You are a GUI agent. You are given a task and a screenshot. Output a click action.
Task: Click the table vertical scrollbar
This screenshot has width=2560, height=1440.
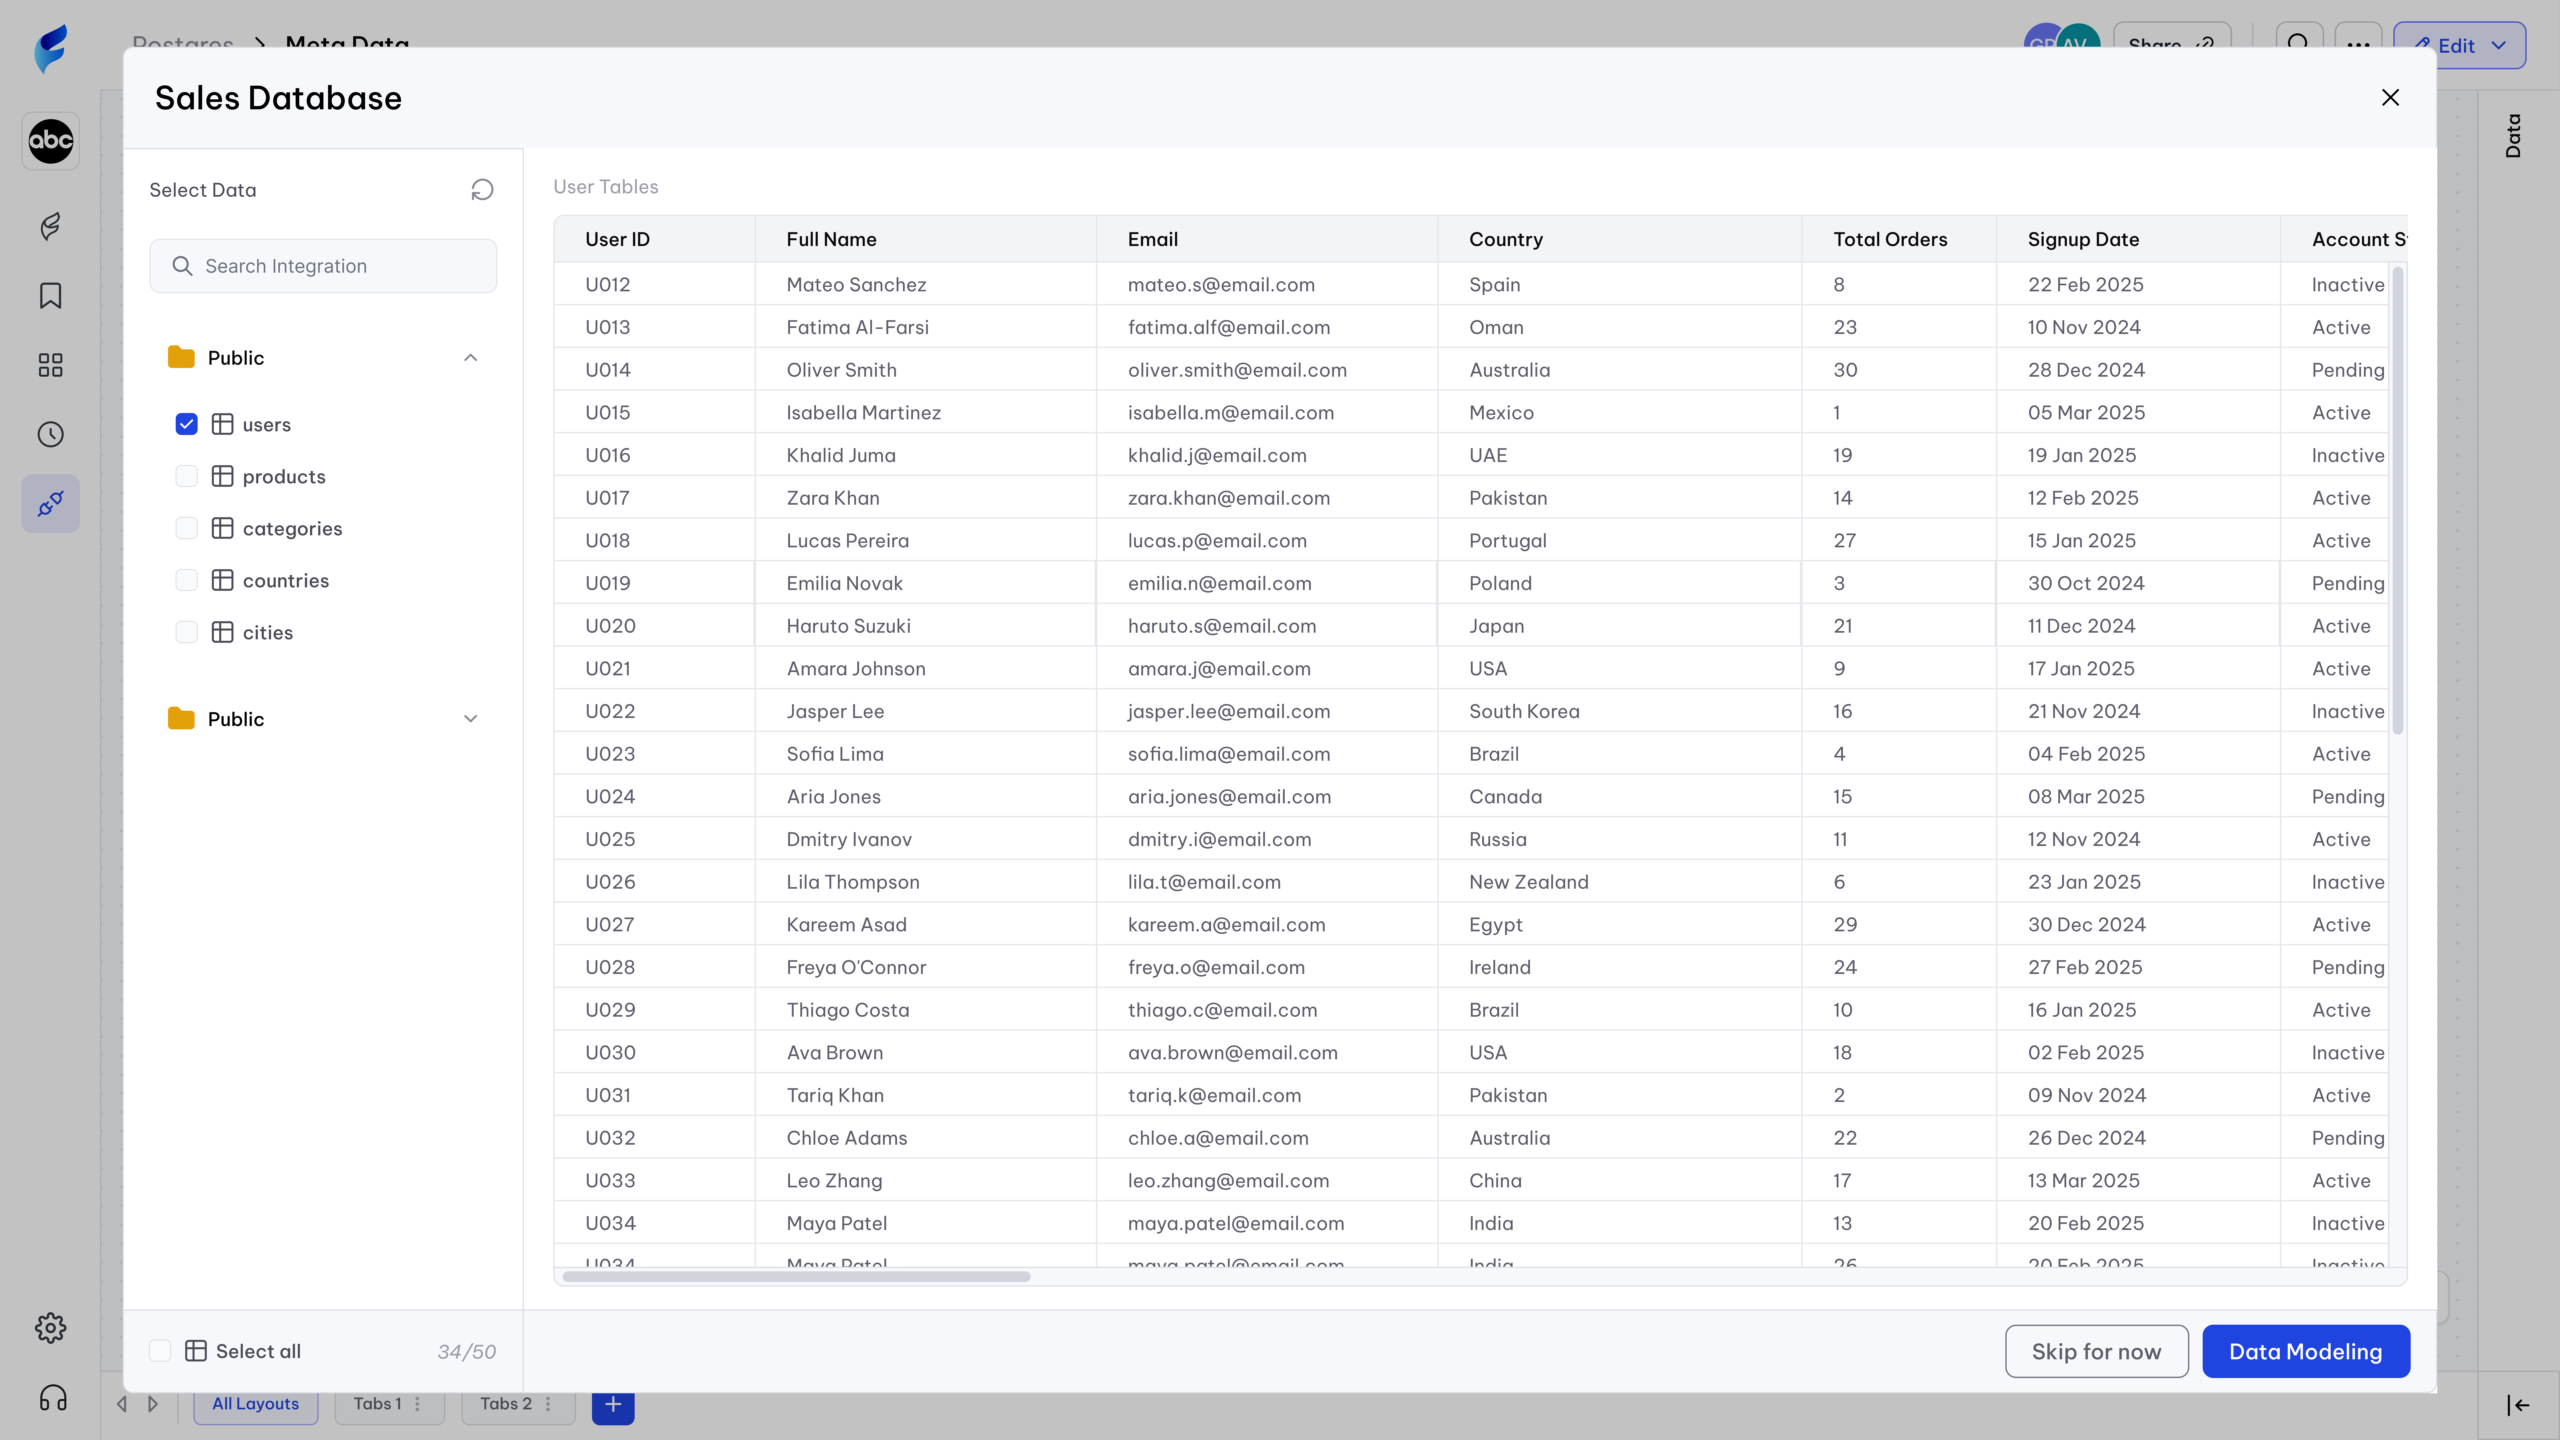point(2397,500)
